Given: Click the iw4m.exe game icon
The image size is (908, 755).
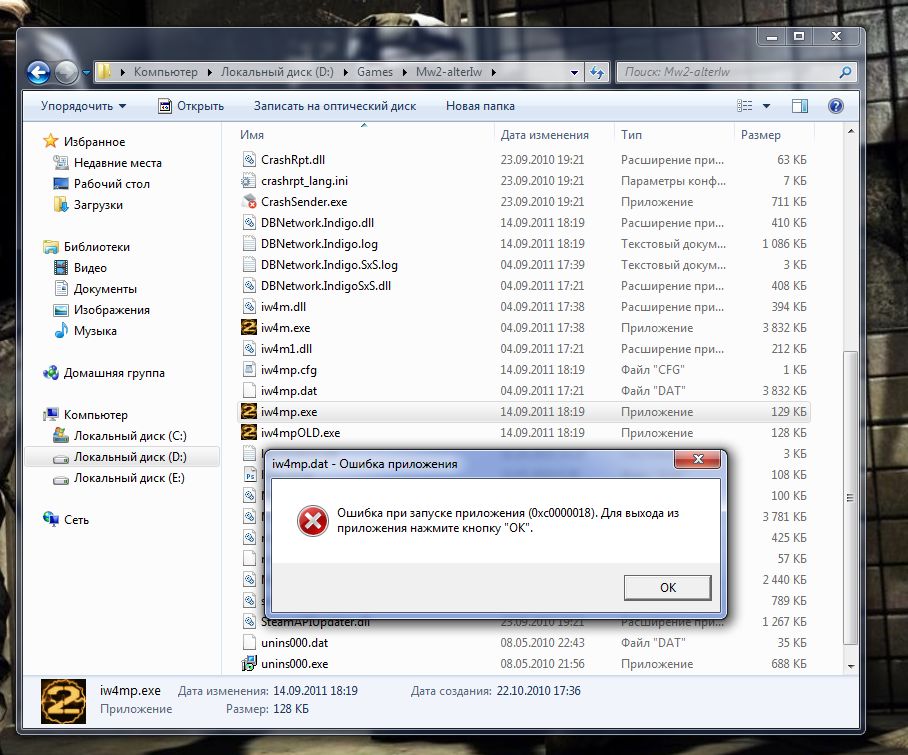Looking at the screenshot, I should coord(248,327).
